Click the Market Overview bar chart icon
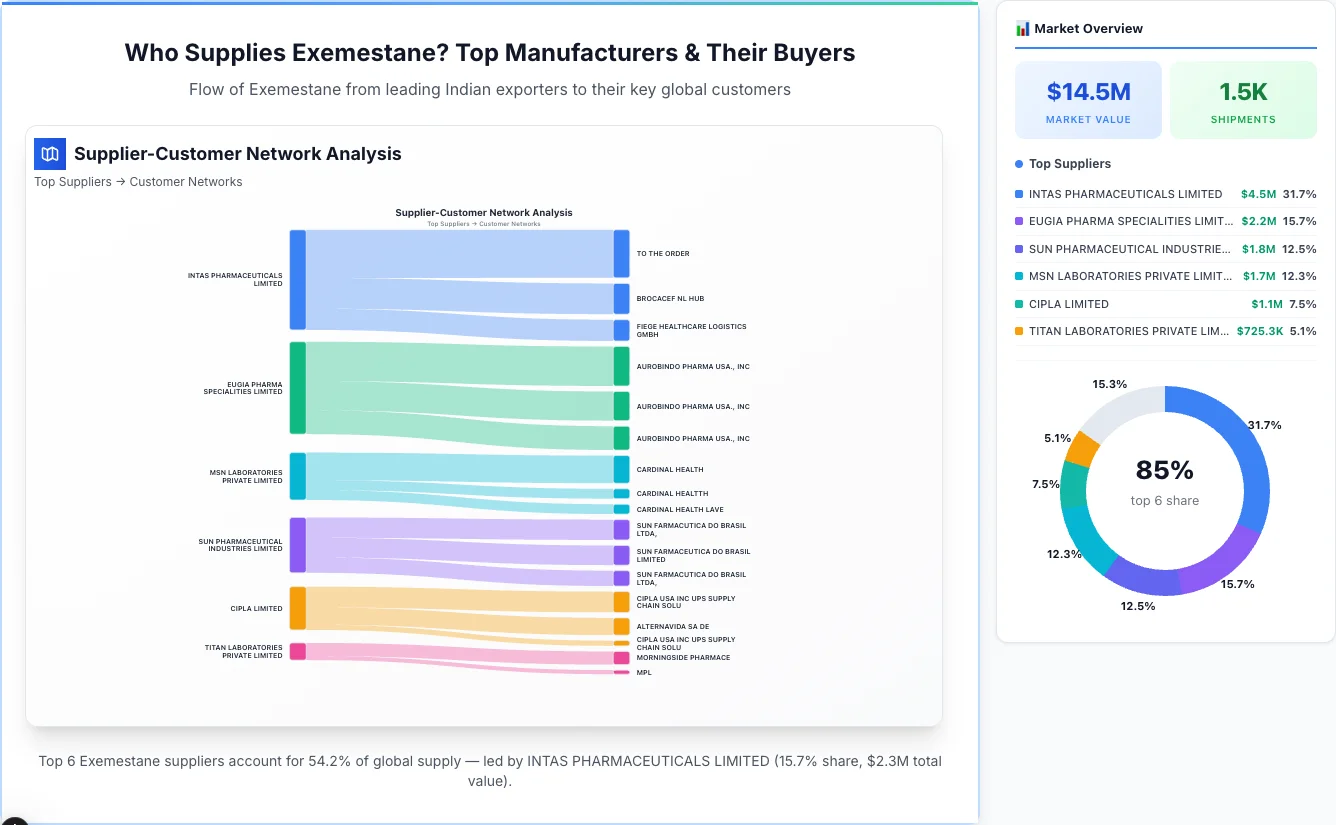Viewport: 1336px width, 825px height. [x=1021, y=28]
